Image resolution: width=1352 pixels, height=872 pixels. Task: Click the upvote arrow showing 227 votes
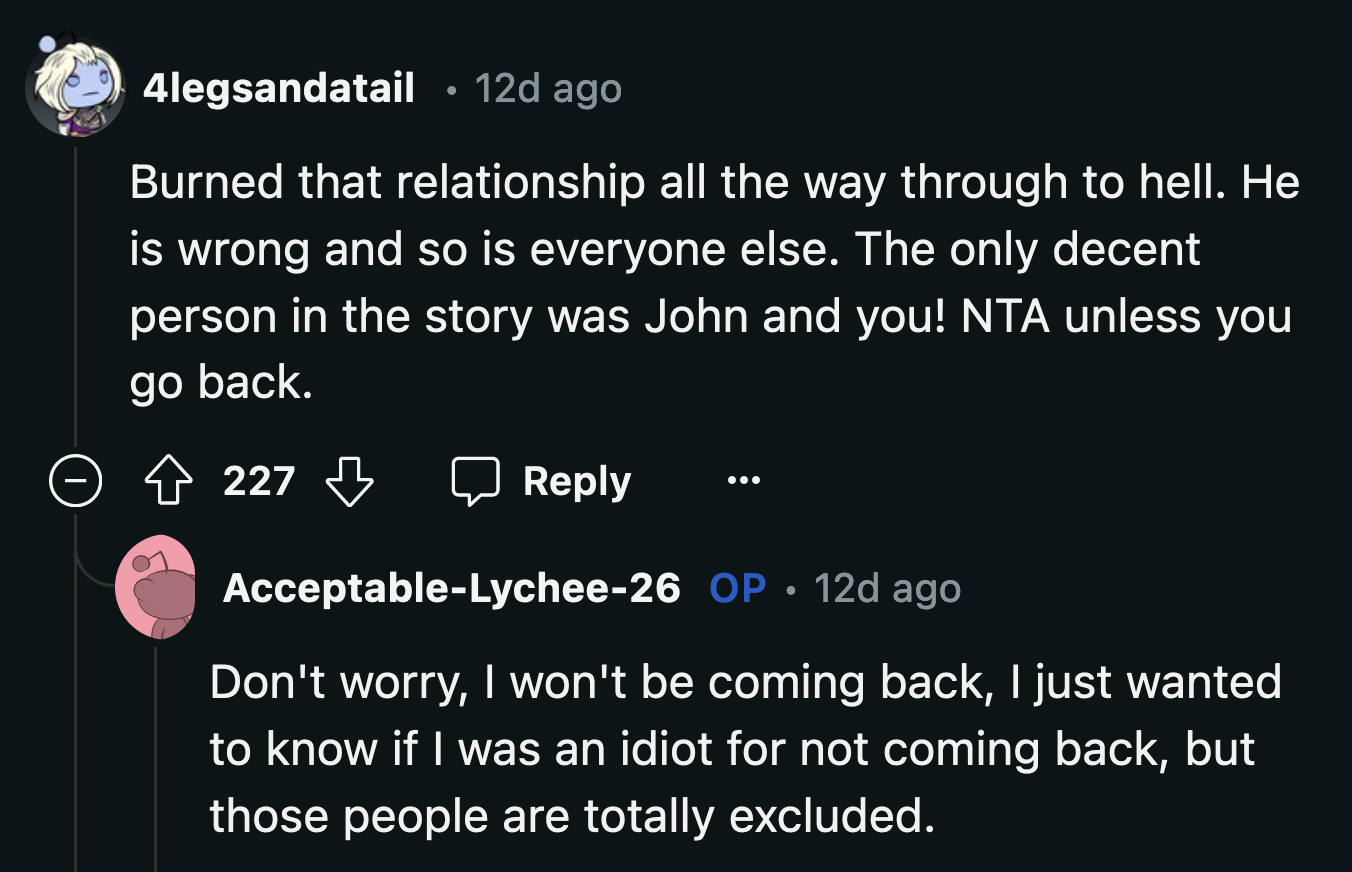point(169,480)
